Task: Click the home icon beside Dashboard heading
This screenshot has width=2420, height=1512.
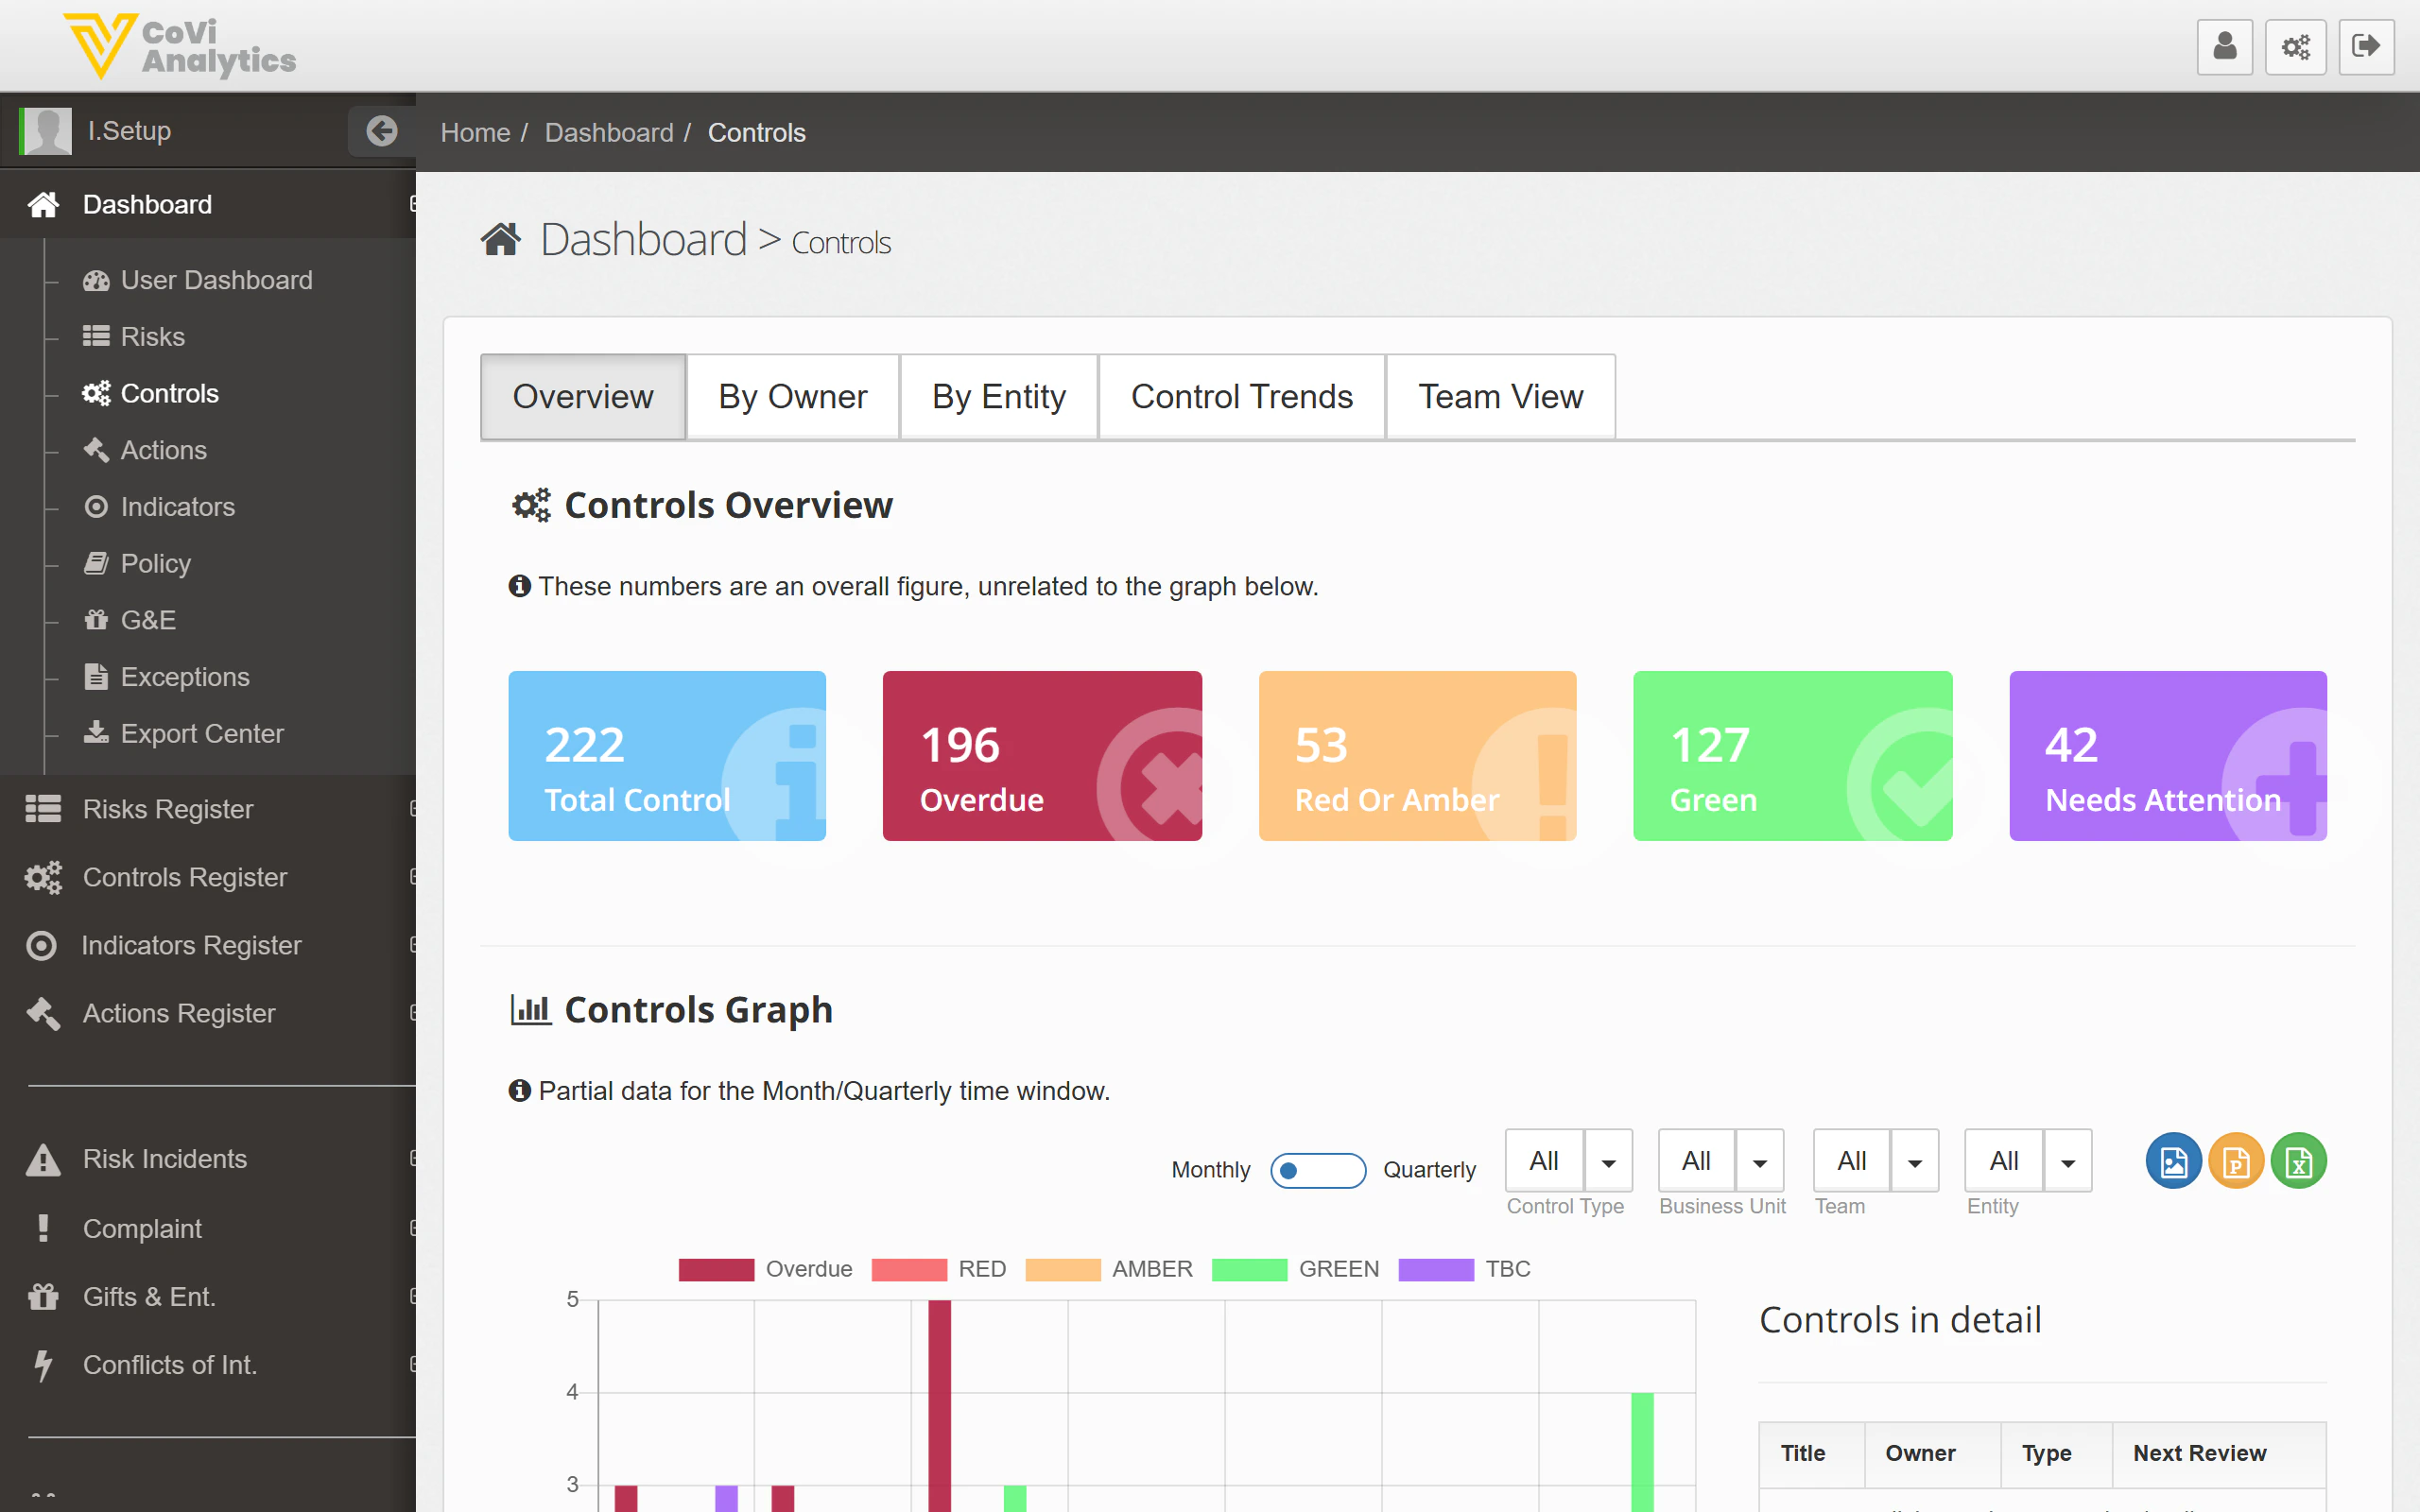Action: coord(500,240)
